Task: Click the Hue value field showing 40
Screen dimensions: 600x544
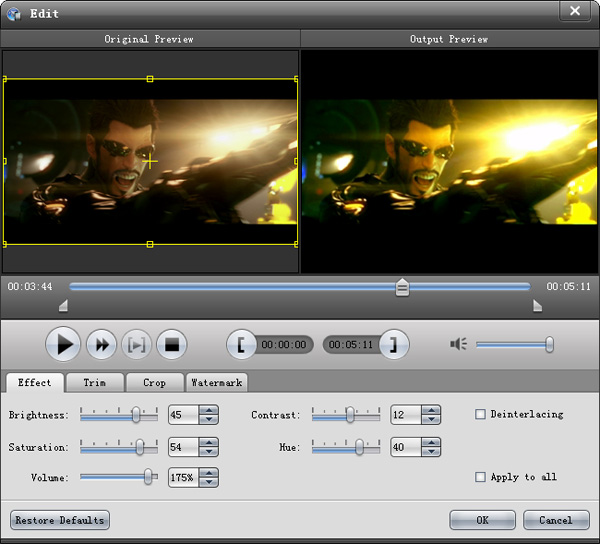Action: click(406, 447)
